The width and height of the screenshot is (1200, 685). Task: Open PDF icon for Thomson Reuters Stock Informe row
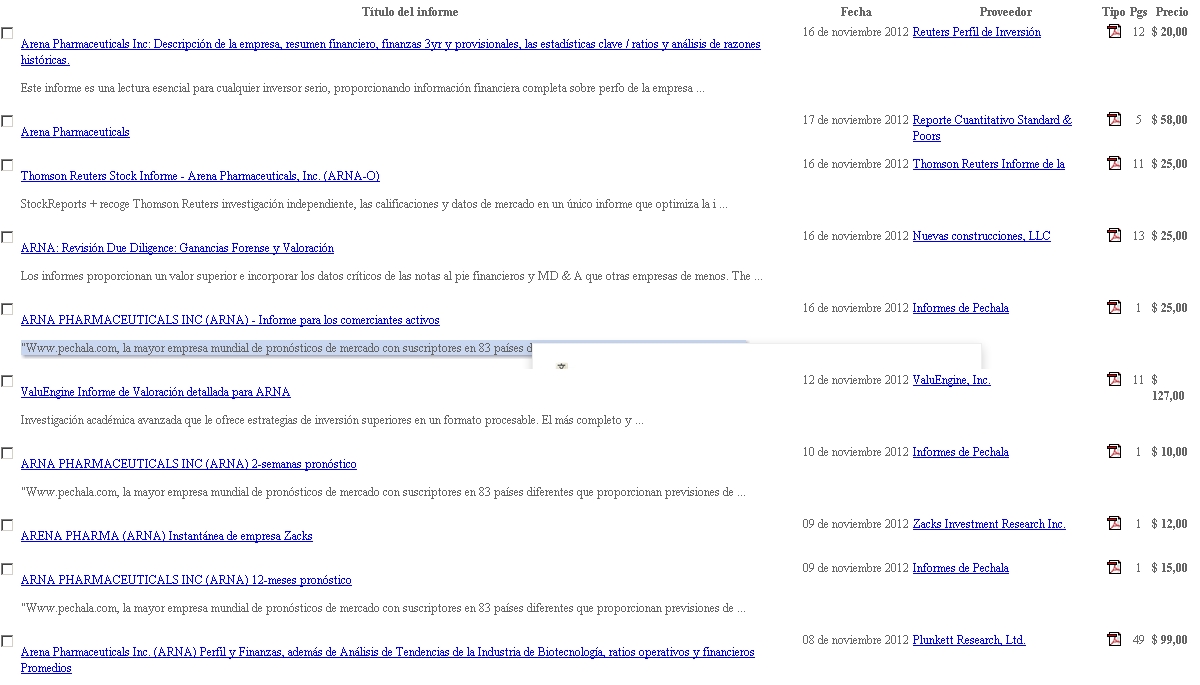point(1114,163)
